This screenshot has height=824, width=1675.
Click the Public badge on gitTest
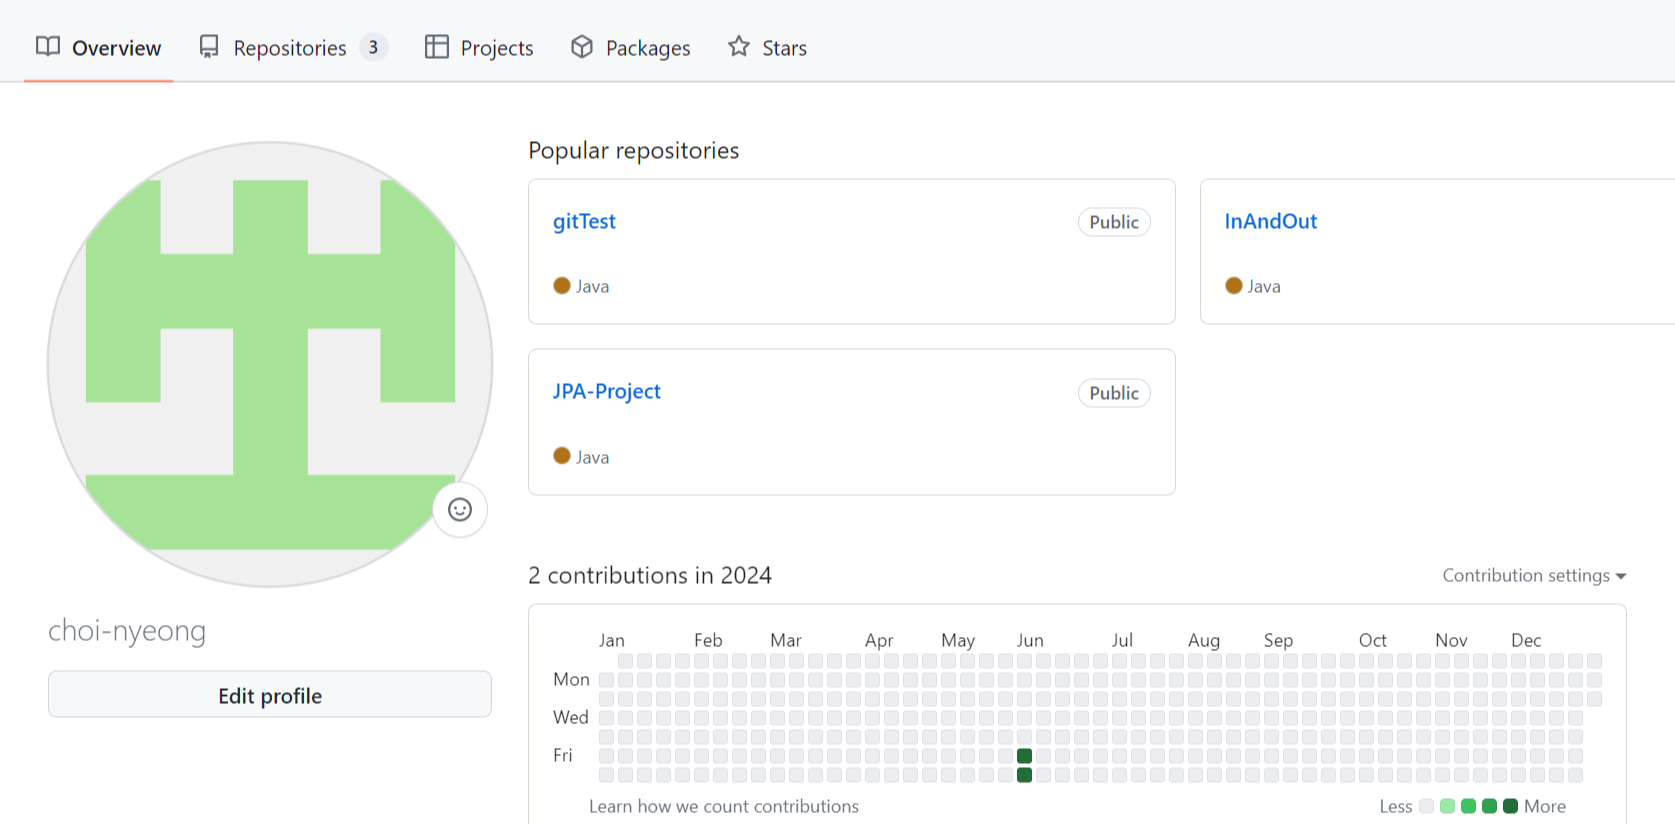(1114, 222)
